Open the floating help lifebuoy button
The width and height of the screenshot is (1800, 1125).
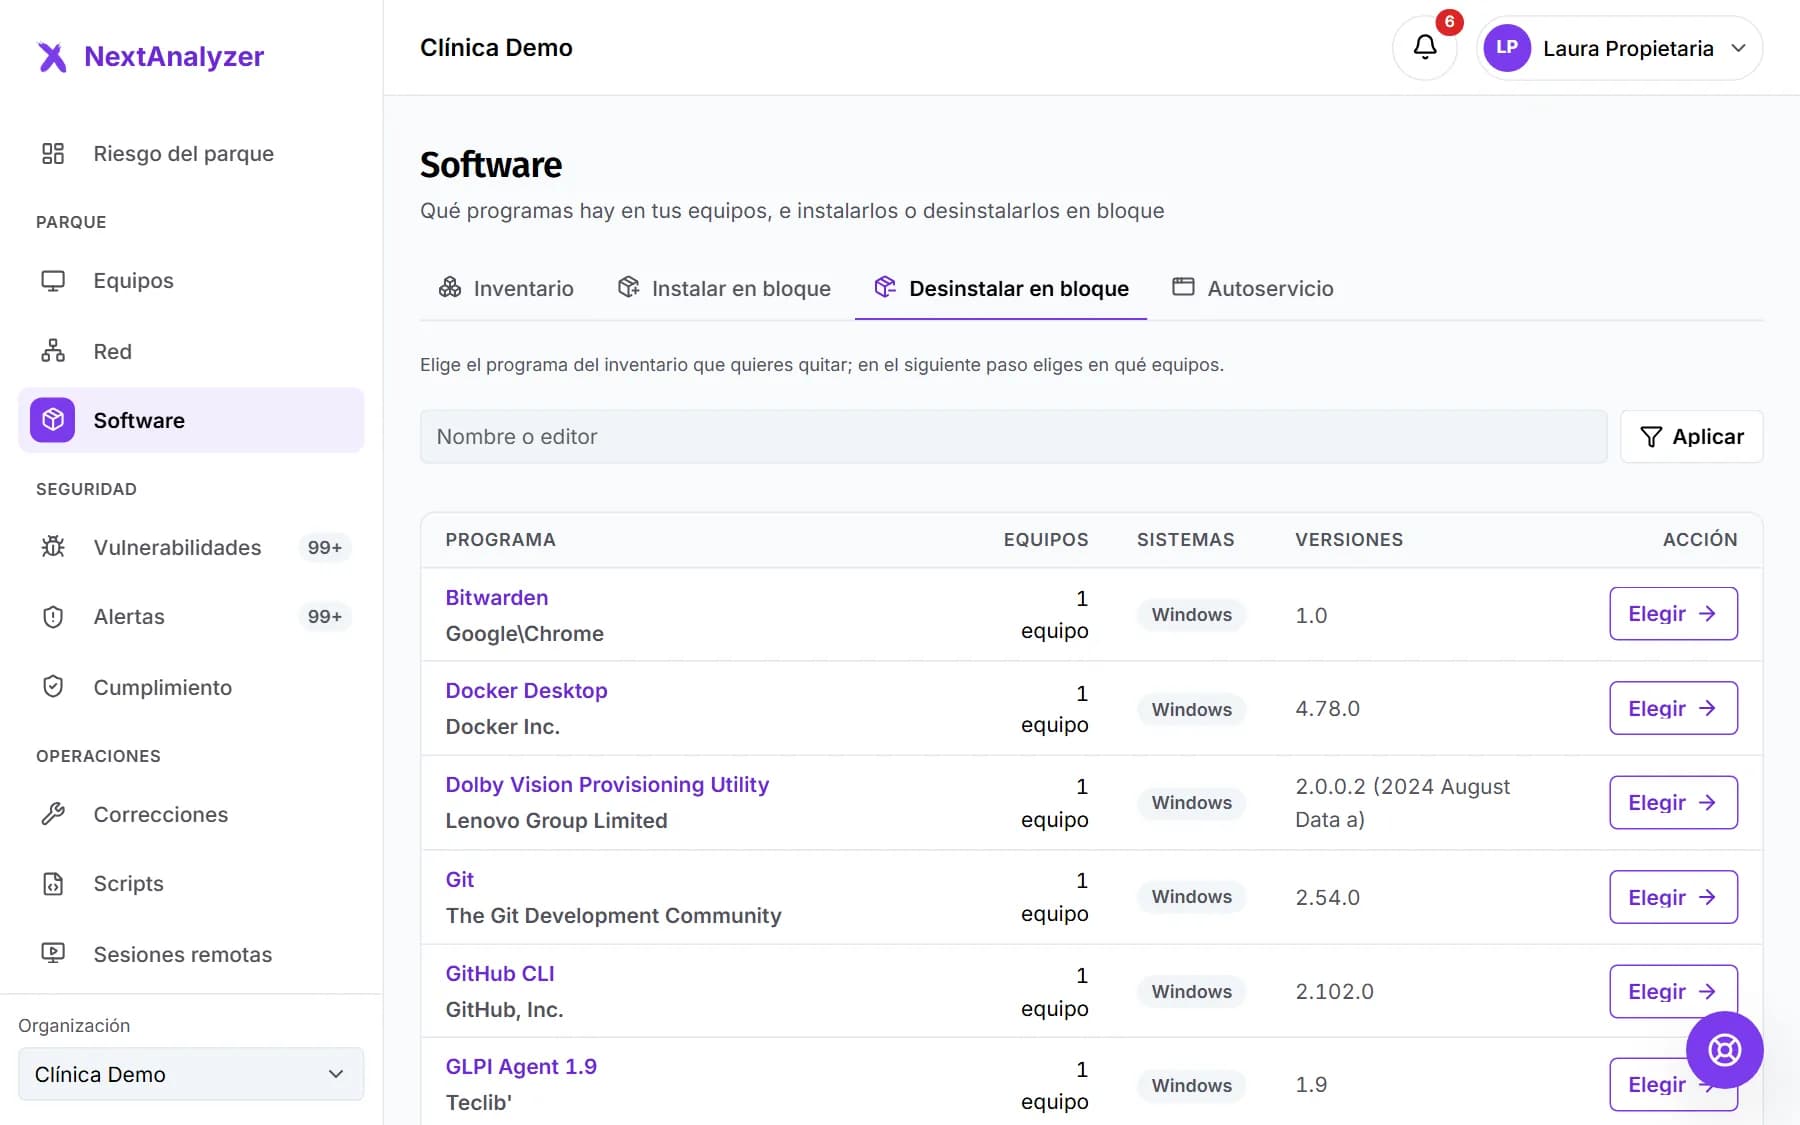tap(1724, 1050)
